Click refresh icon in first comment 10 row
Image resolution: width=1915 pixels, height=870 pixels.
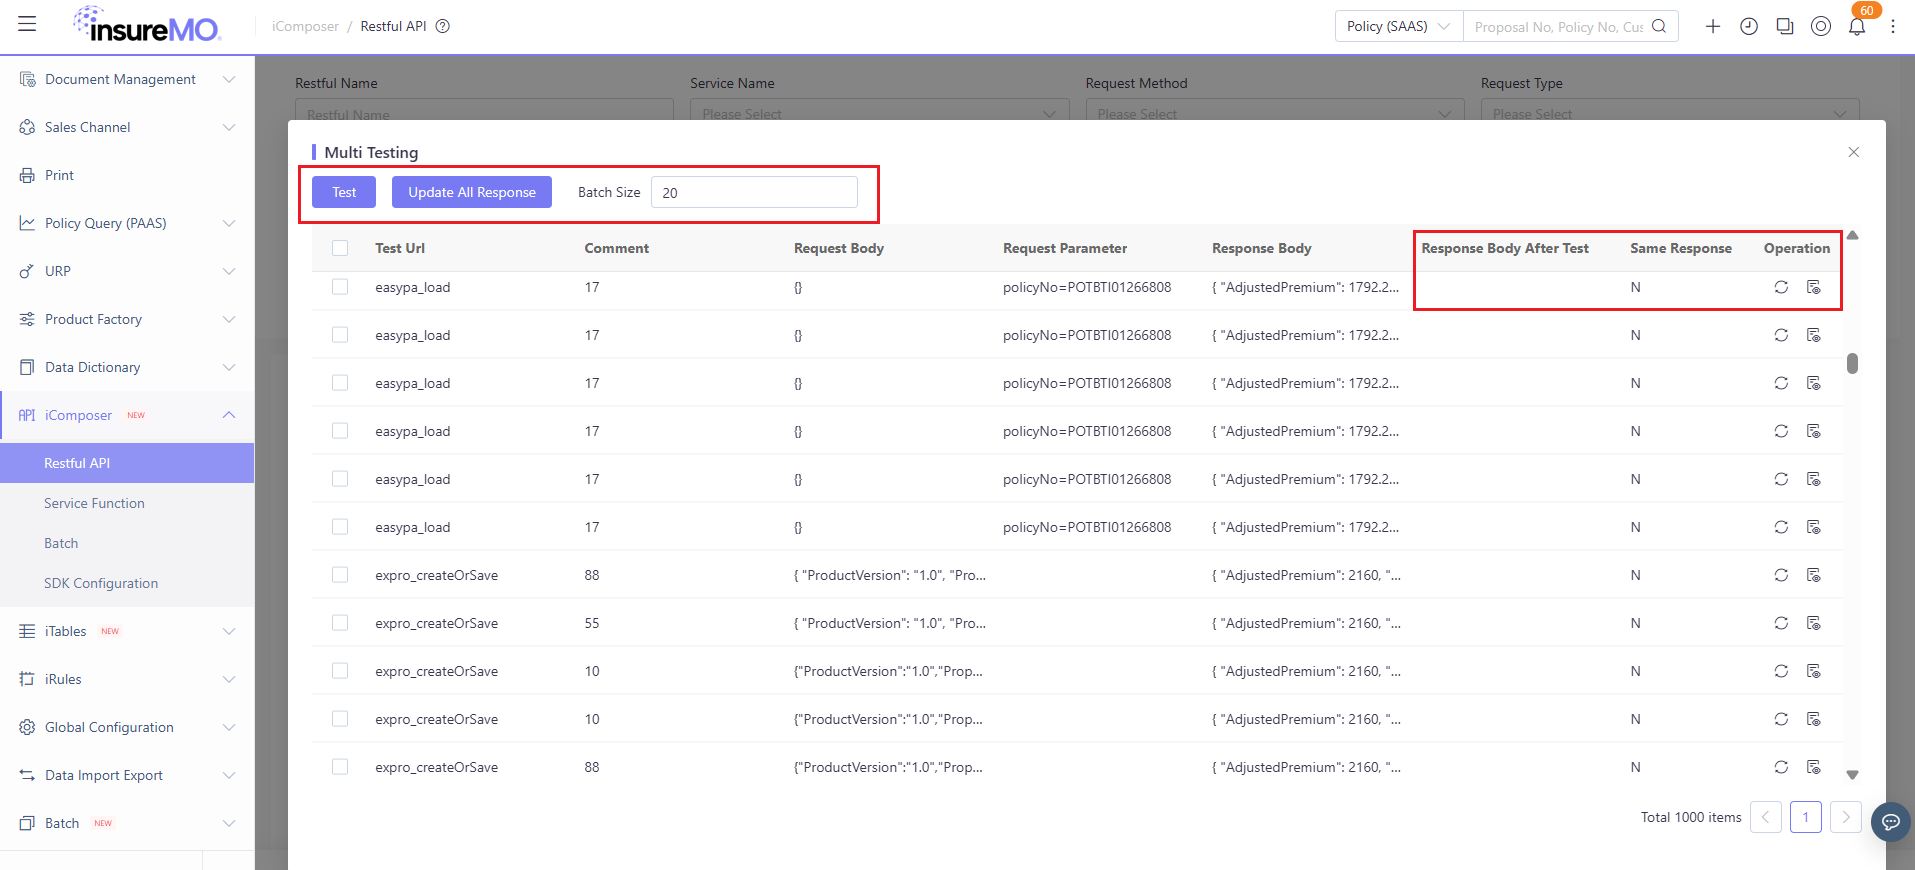[x=1781, y=671]
